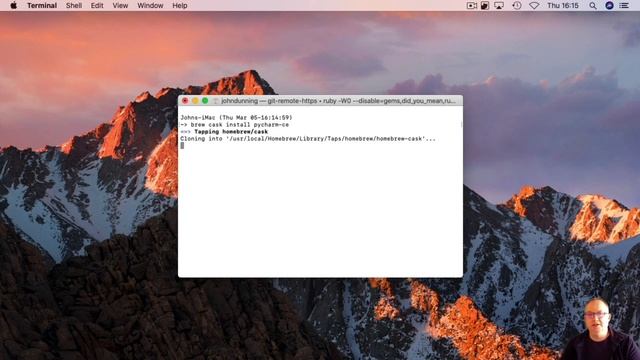Zoom Terminal window with green button

(x=205, y=100)
